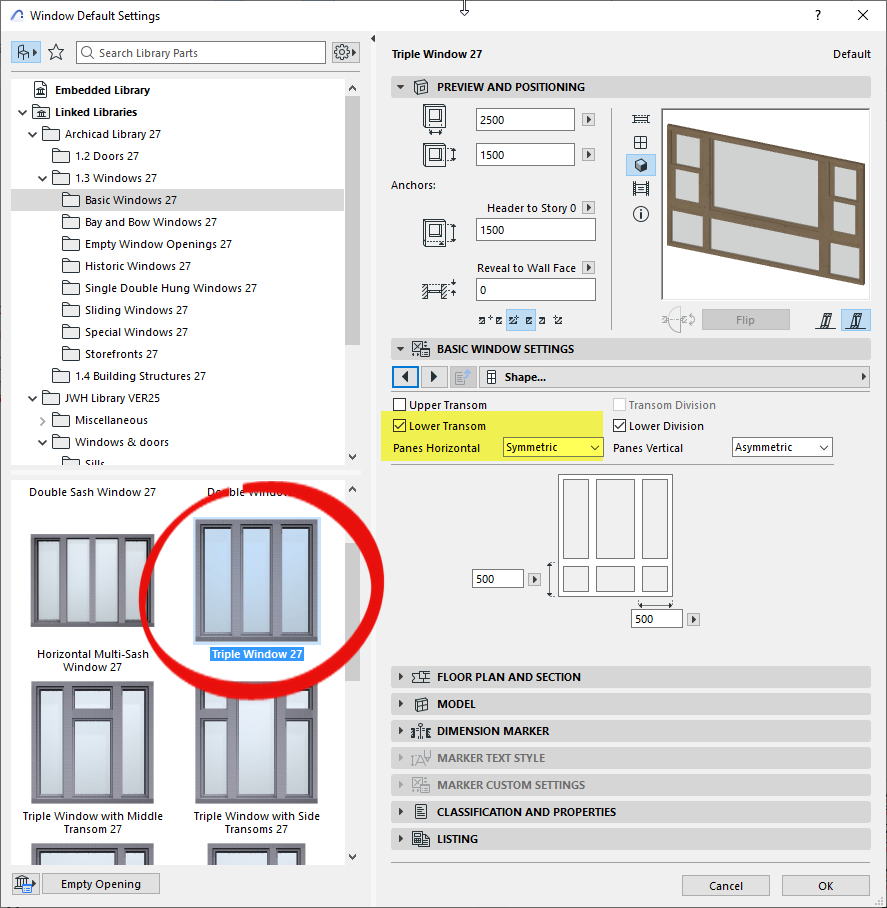Choose the highlighted reveal side icon
This screenshot has width=887, height=908.
(x=856, y=320)
